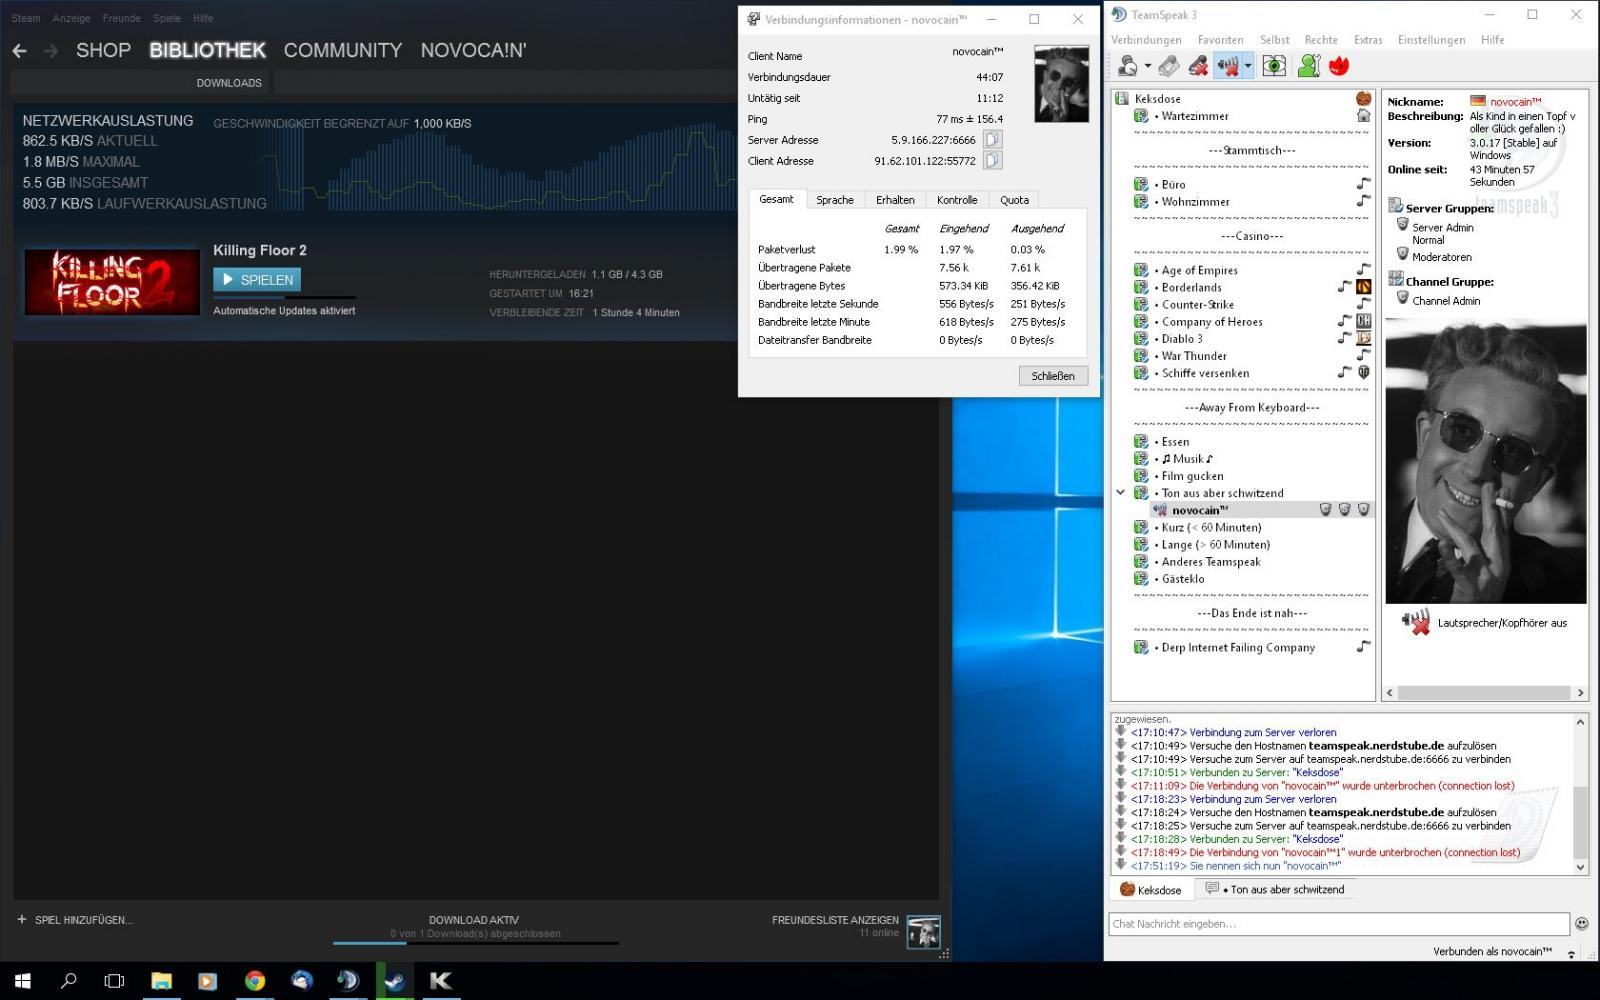The image size is (1600, 1000).
Task: Open emoticon picker beside chat input
Action: [x=1581, y=924]
